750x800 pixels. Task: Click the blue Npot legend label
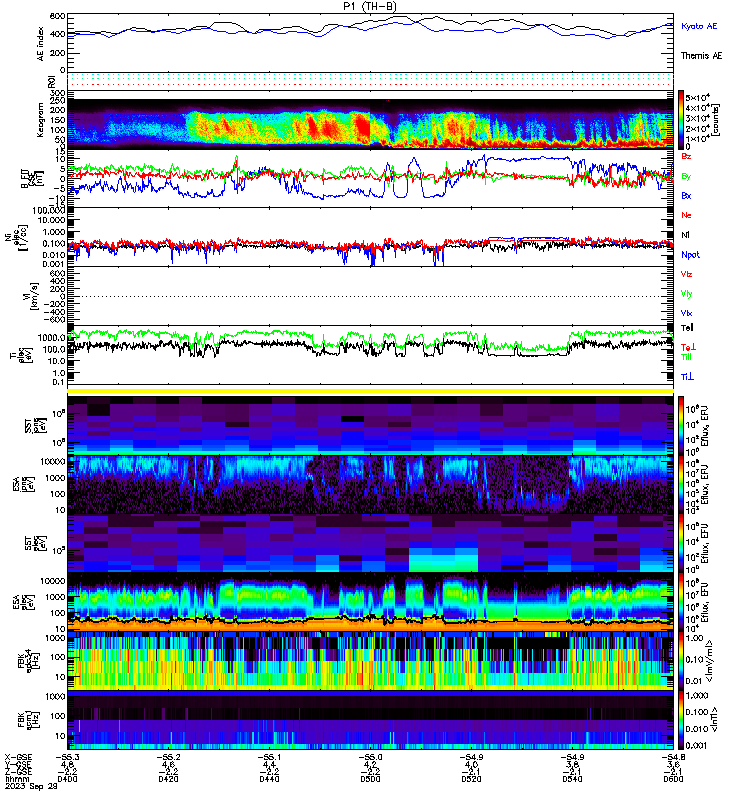tap(690, 255)
